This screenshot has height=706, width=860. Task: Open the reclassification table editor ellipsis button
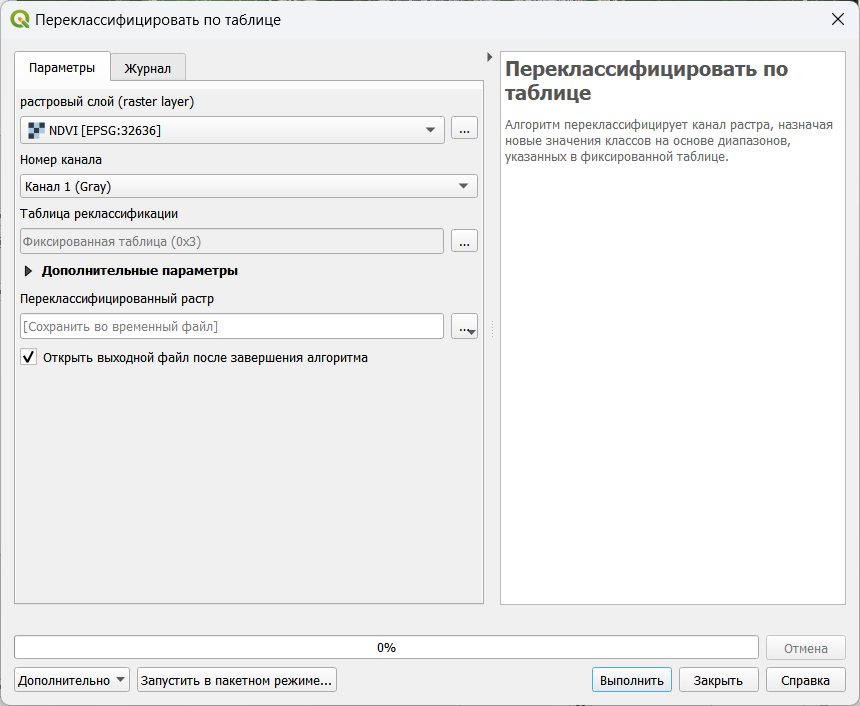pos(464,241)
